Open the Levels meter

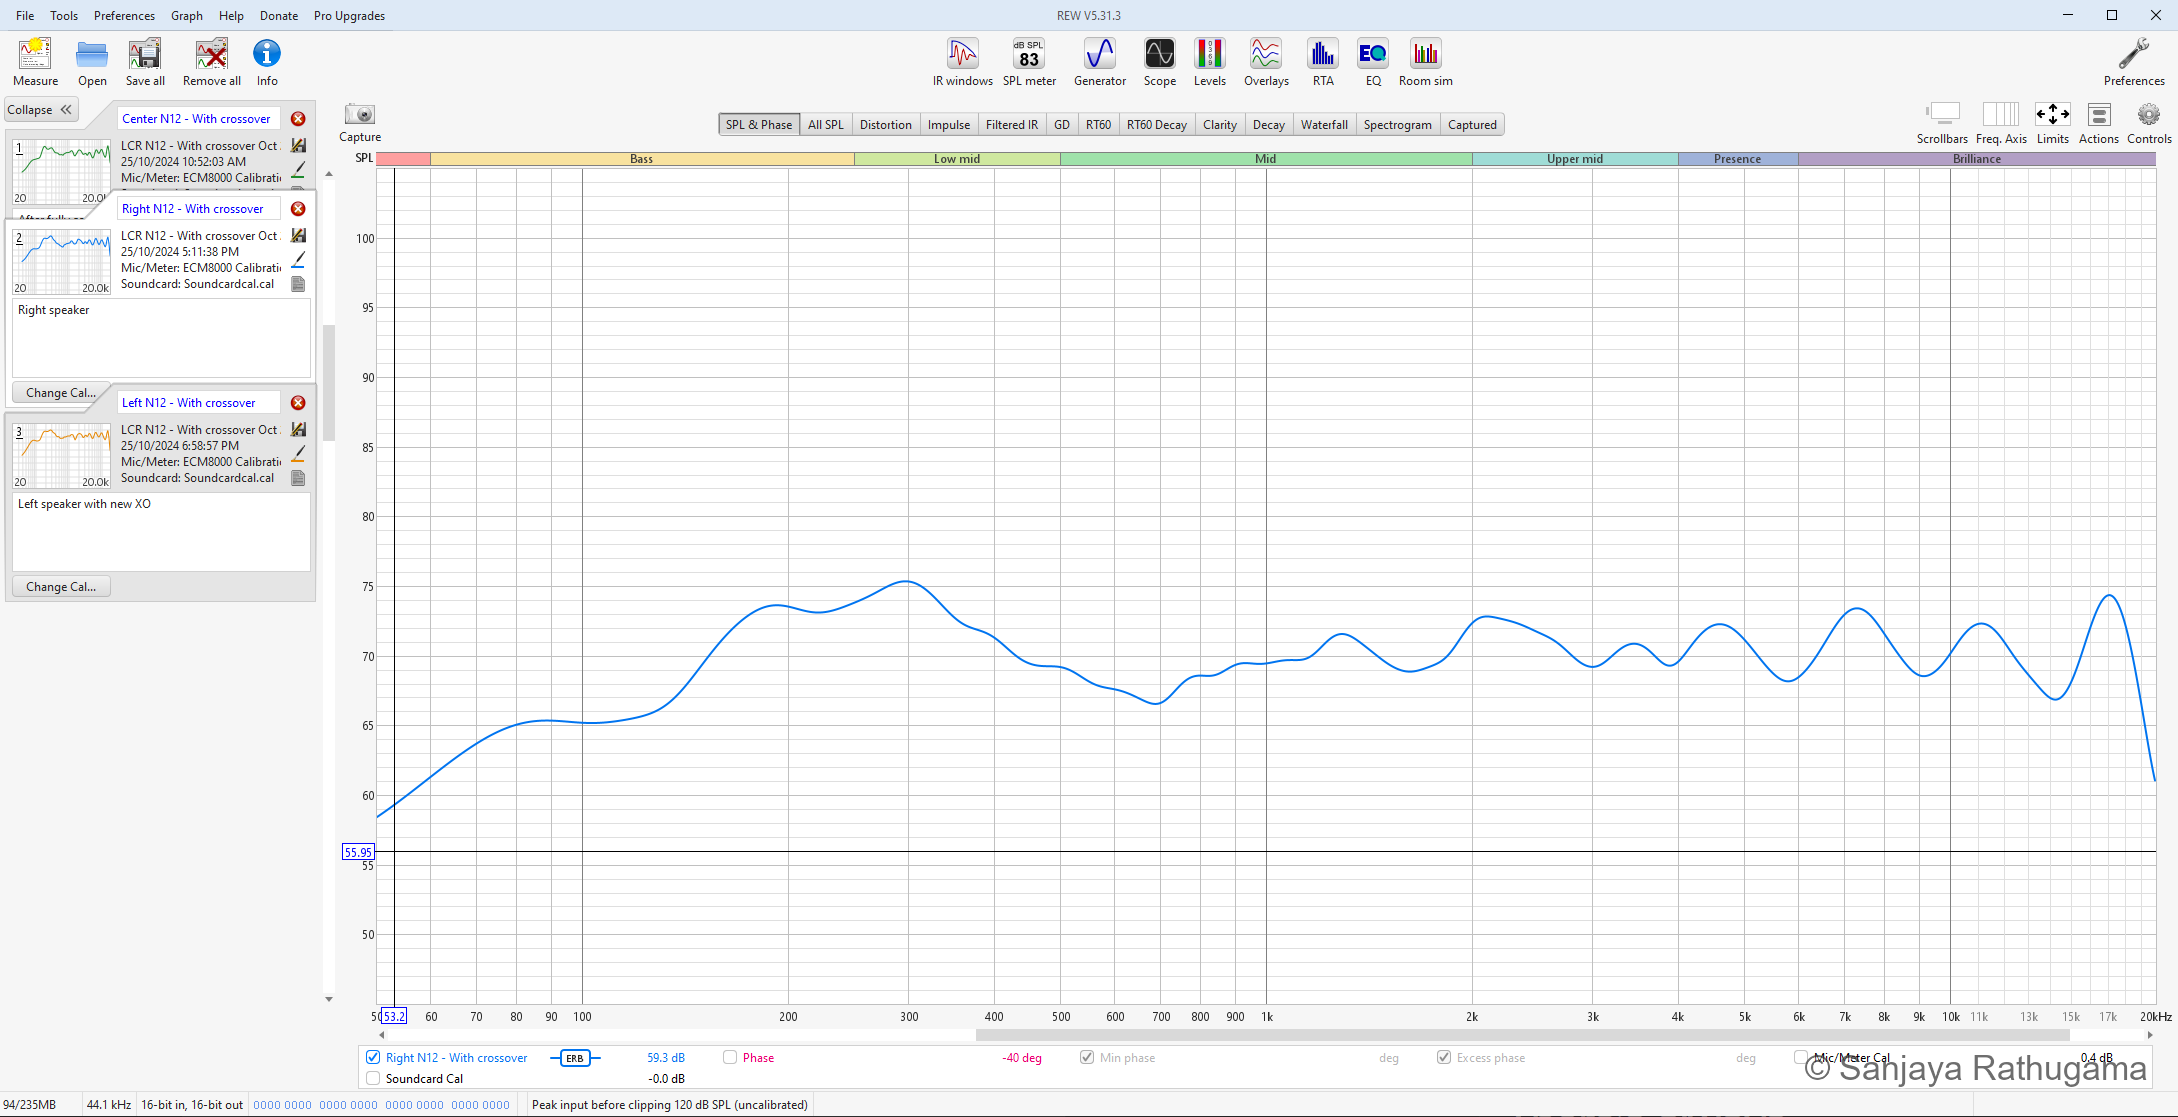(x=1210, y=62)
